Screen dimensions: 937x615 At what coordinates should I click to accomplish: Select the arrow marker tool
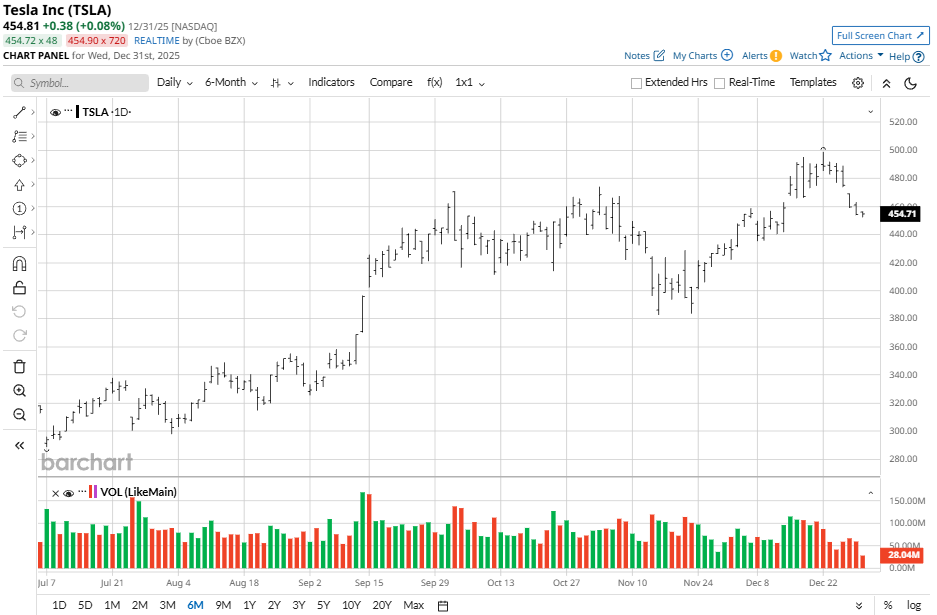(19, 185)
